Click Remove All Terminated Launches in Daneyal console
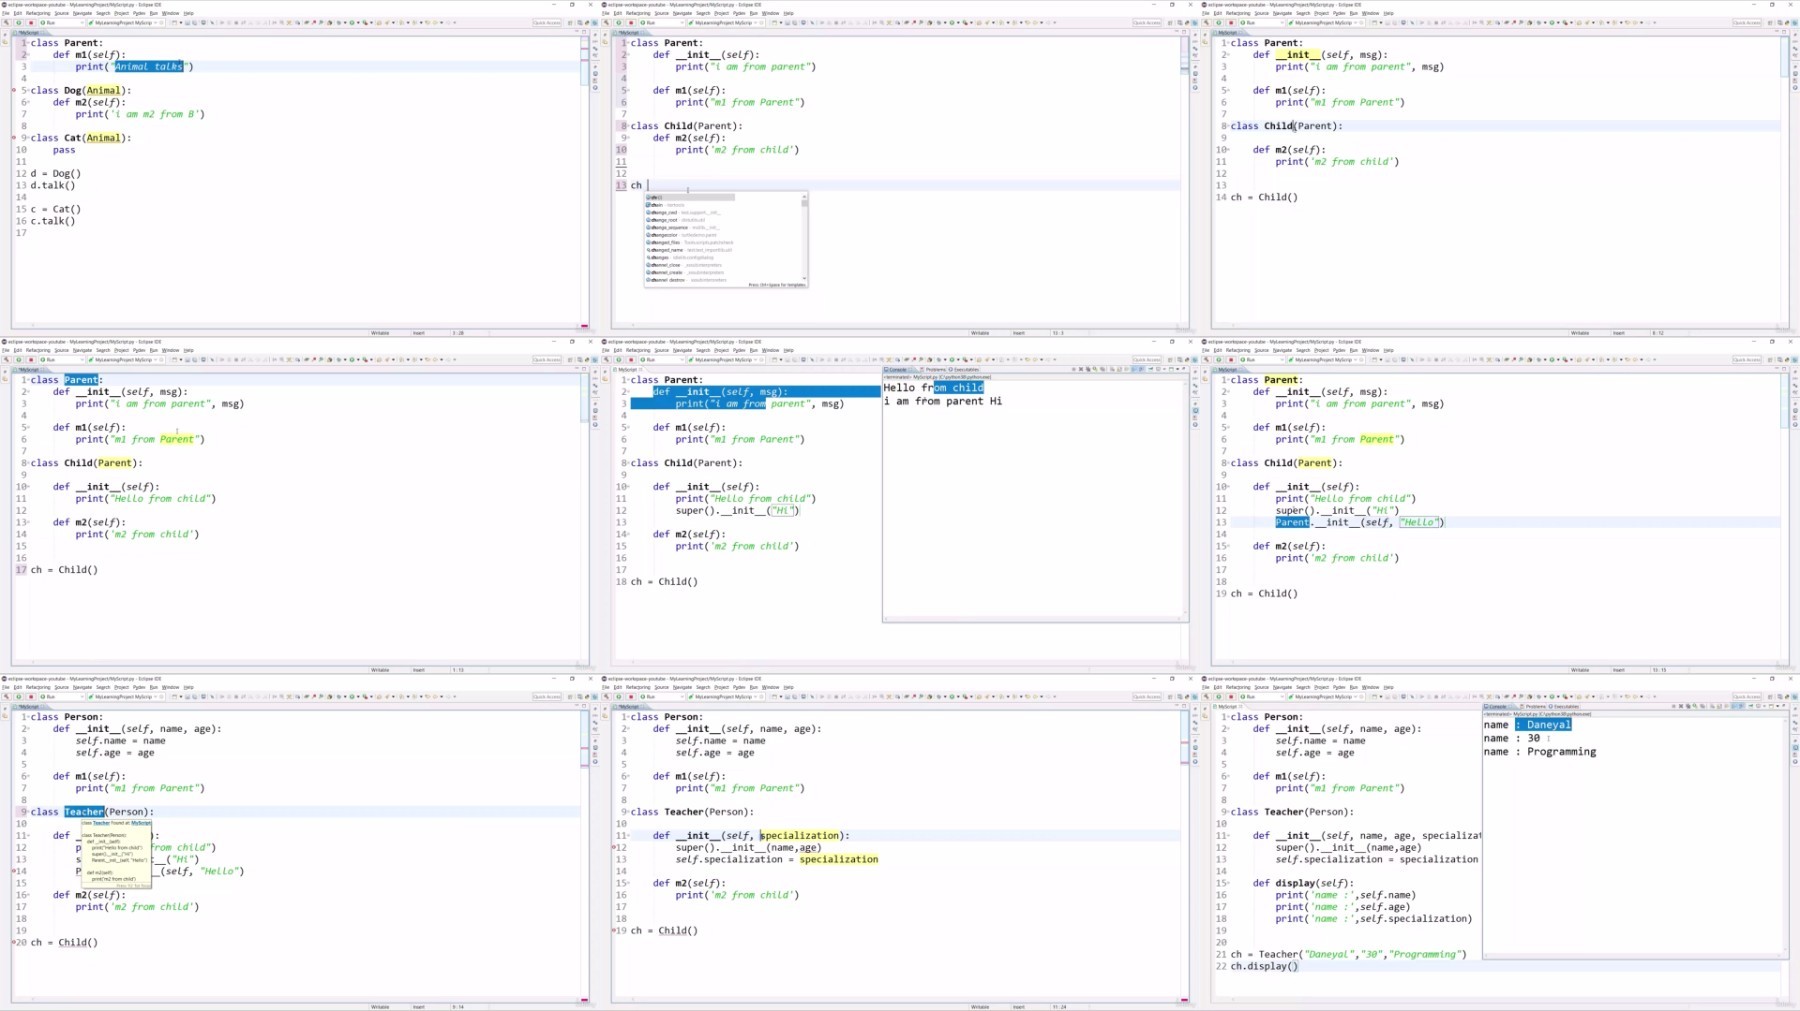The width and height of the screenshot is (1800, 1011). point(1688,707)
